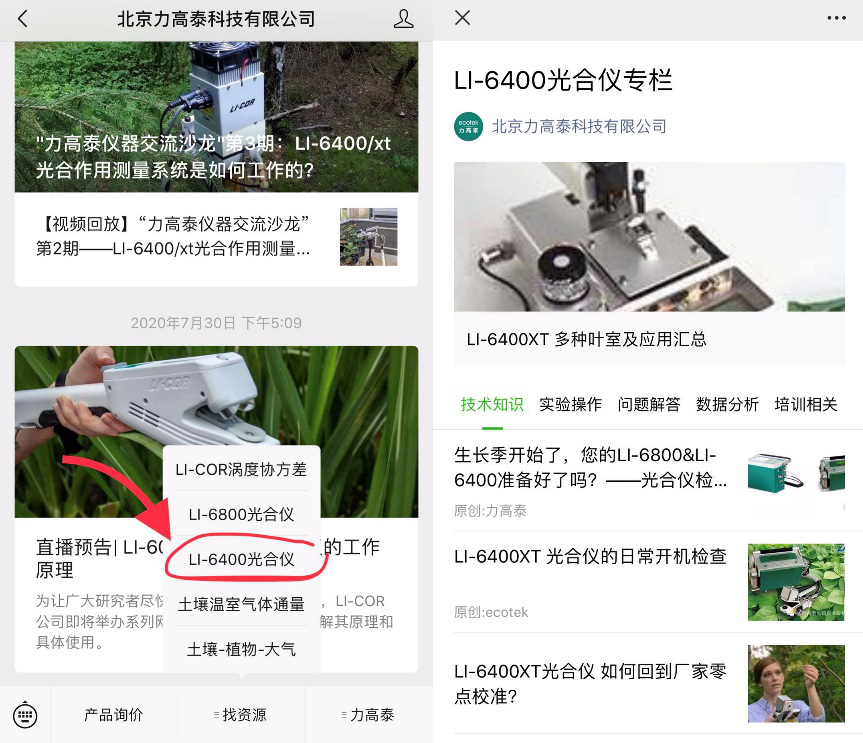Switch to 实验操作 tab

tap(571, 405)
